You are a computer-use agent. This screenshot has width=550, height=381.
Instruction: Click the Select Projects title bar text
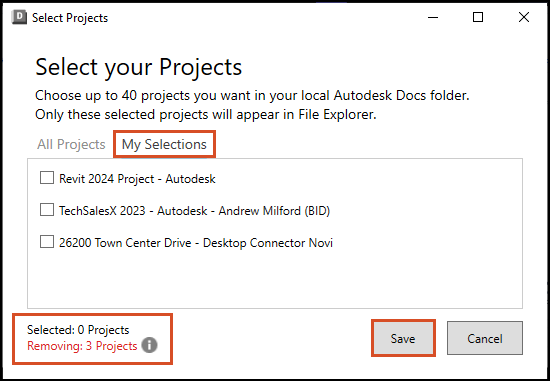(70, 18)
